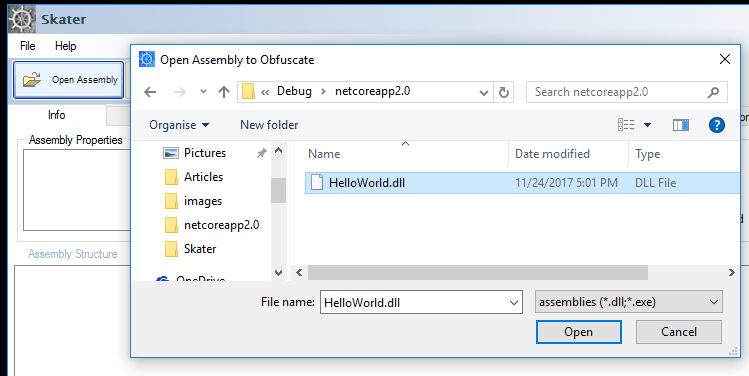Click the navigation pane scrollbar thumb
Viewport: 749px width, 376px height.
tap(278, 190)
